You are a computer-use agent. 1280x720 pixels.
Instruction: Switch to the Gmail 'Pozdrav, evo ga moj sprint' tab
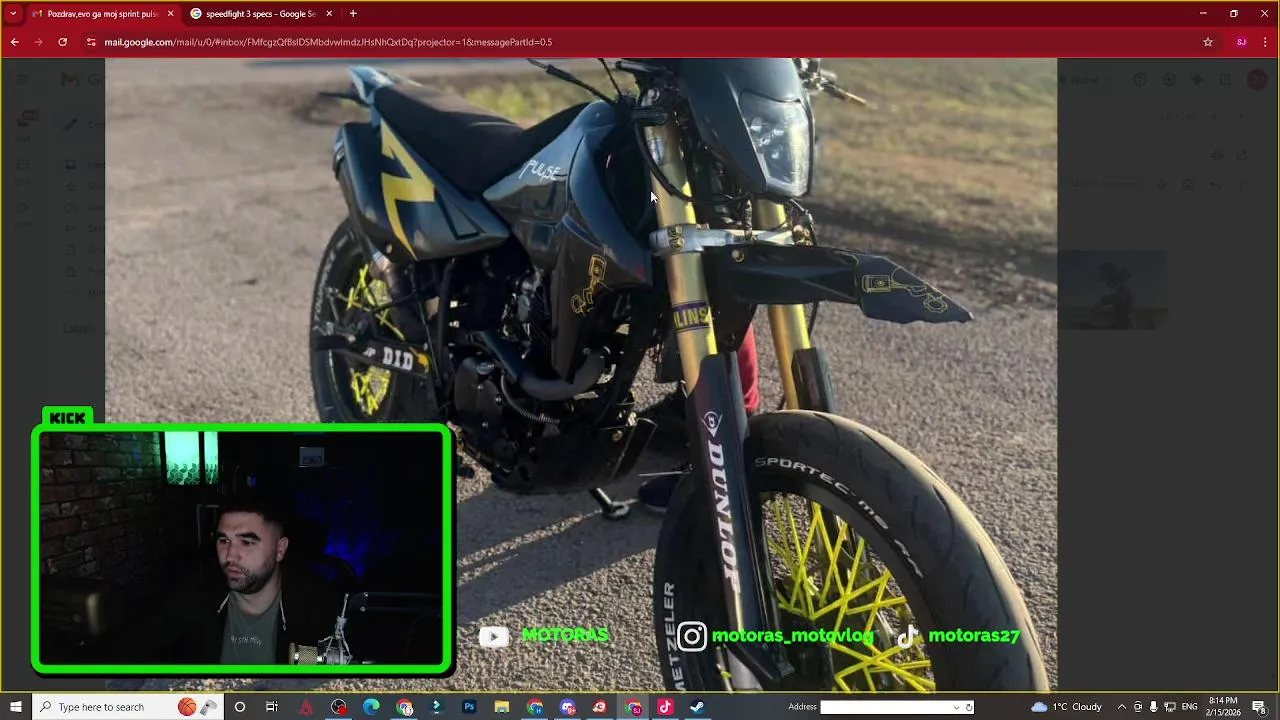point(102,14)
